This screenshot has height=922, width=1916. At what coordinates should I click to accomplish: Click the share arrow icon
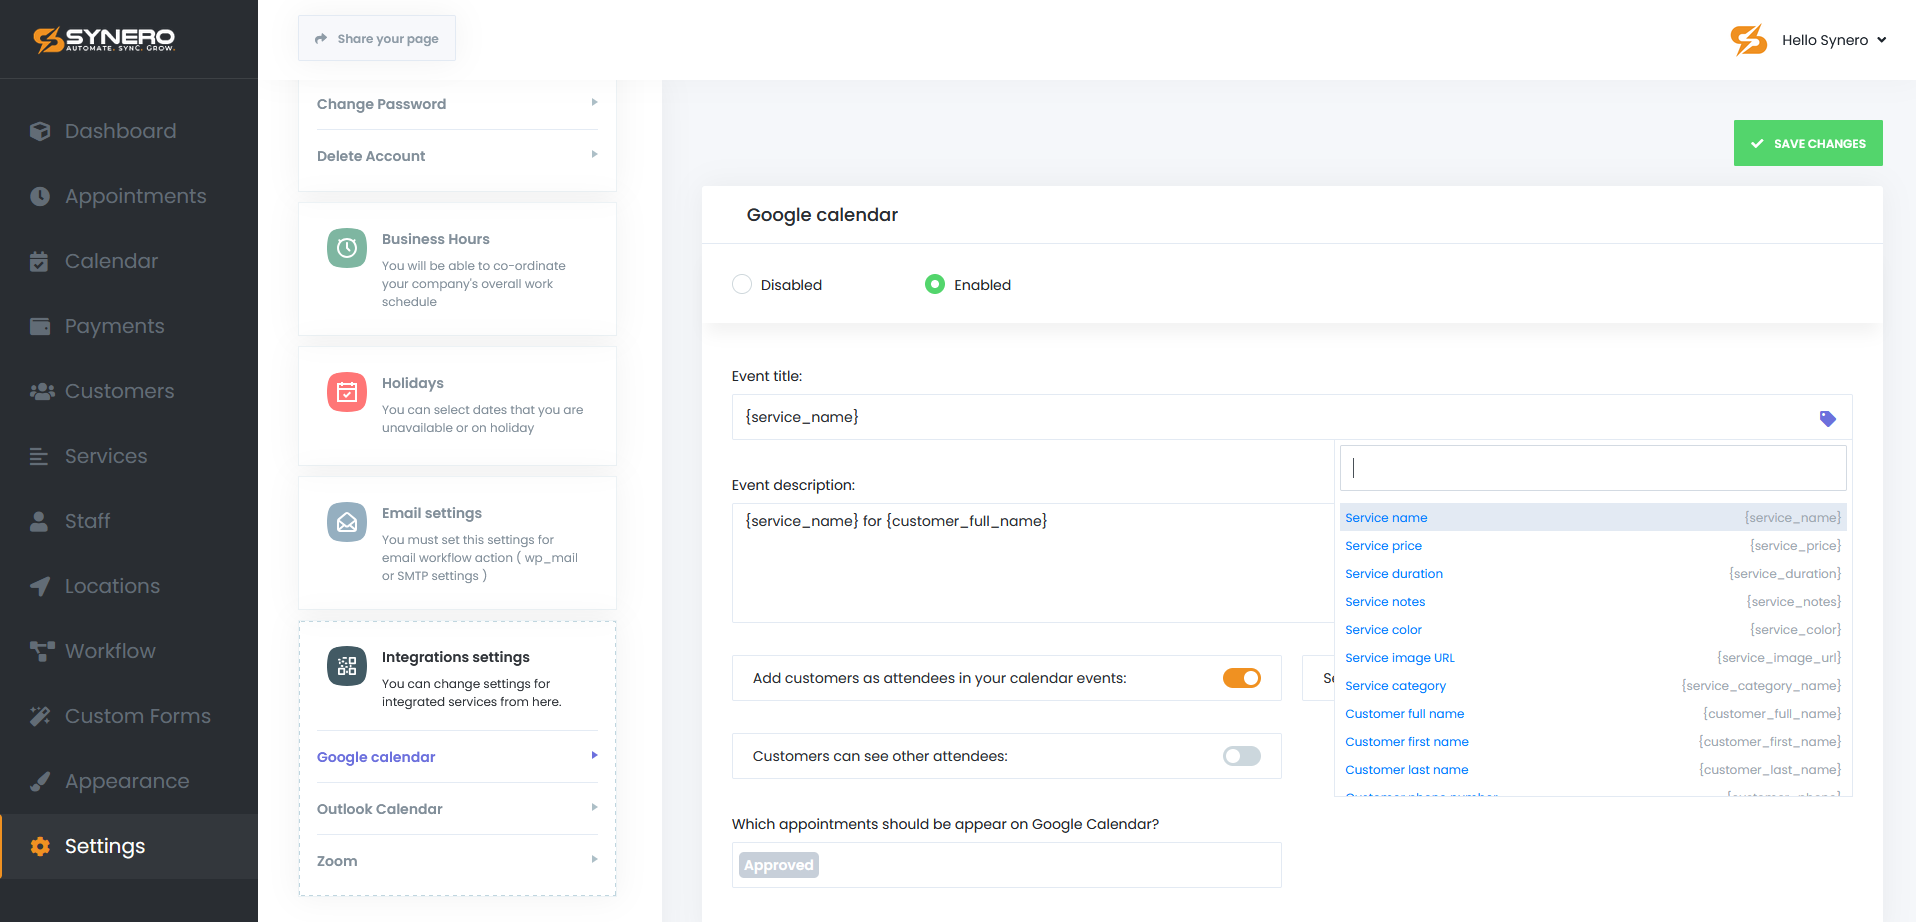[x=321, y=39]
